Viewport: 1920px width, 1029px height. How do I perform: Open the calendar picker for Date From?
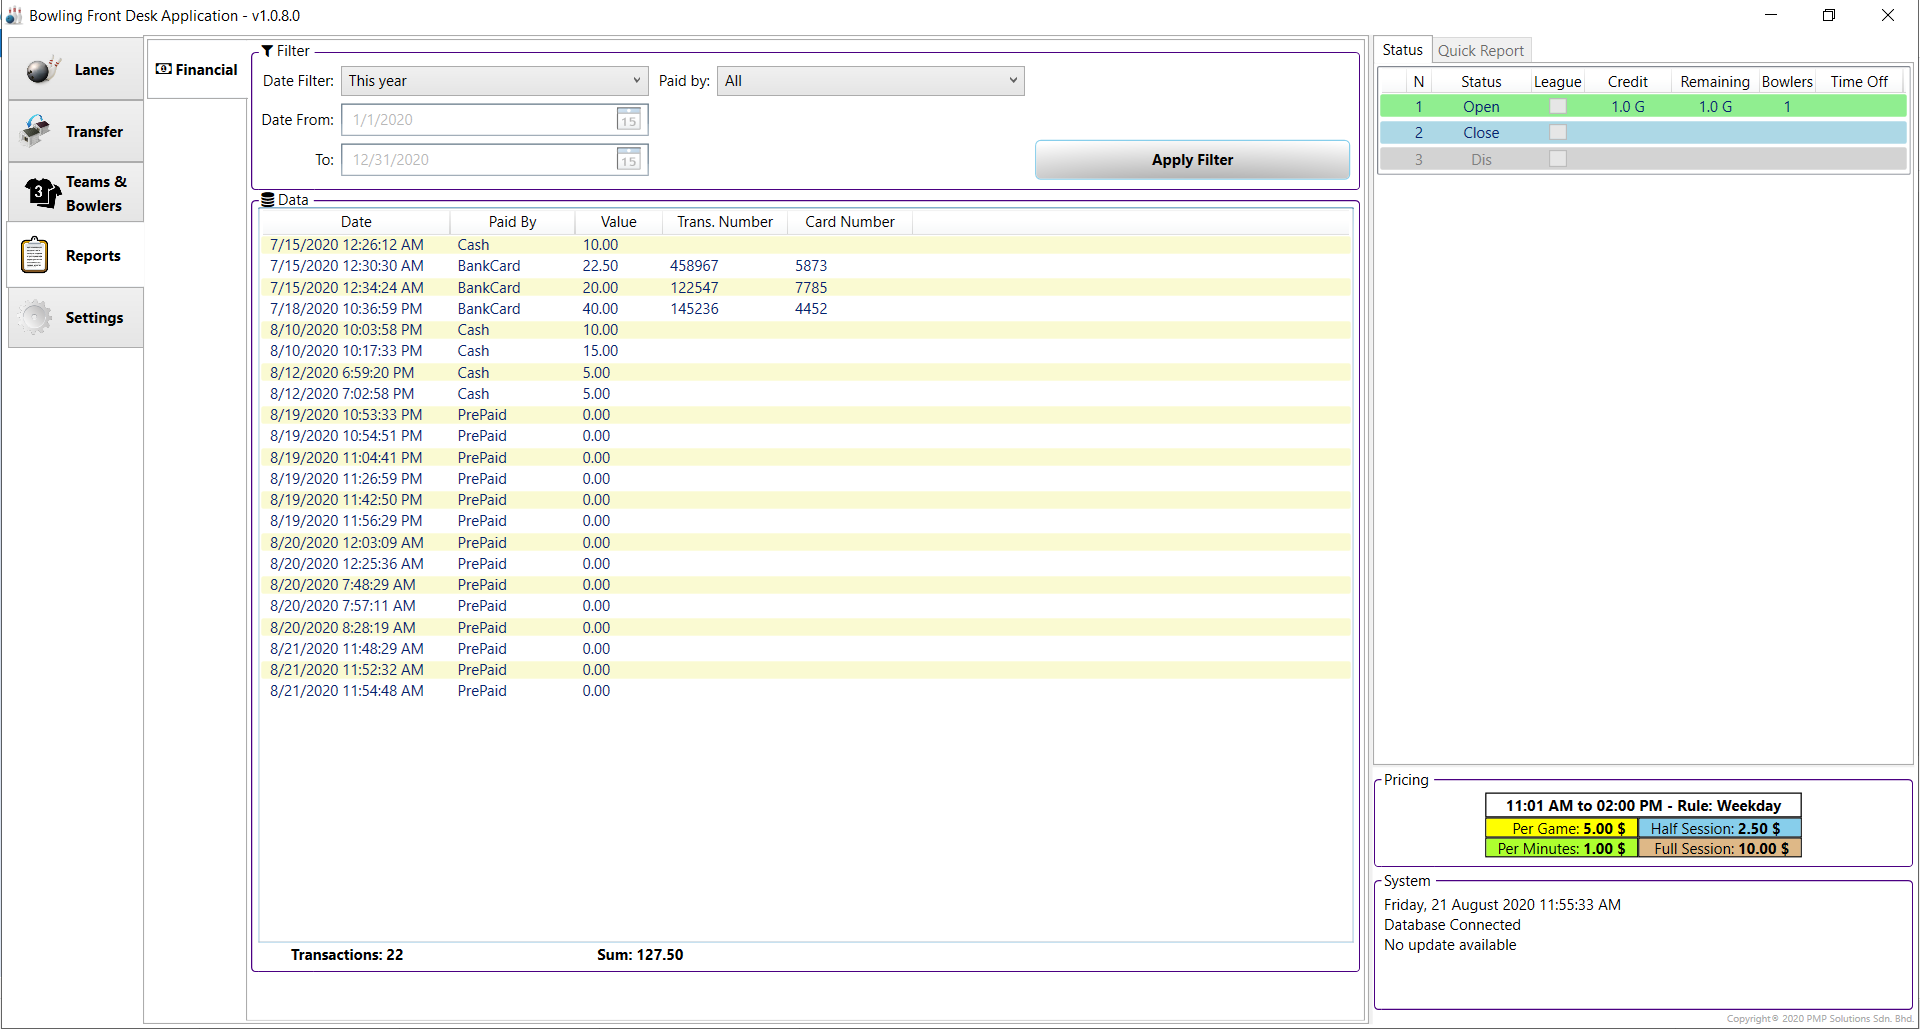click(630, 119)
